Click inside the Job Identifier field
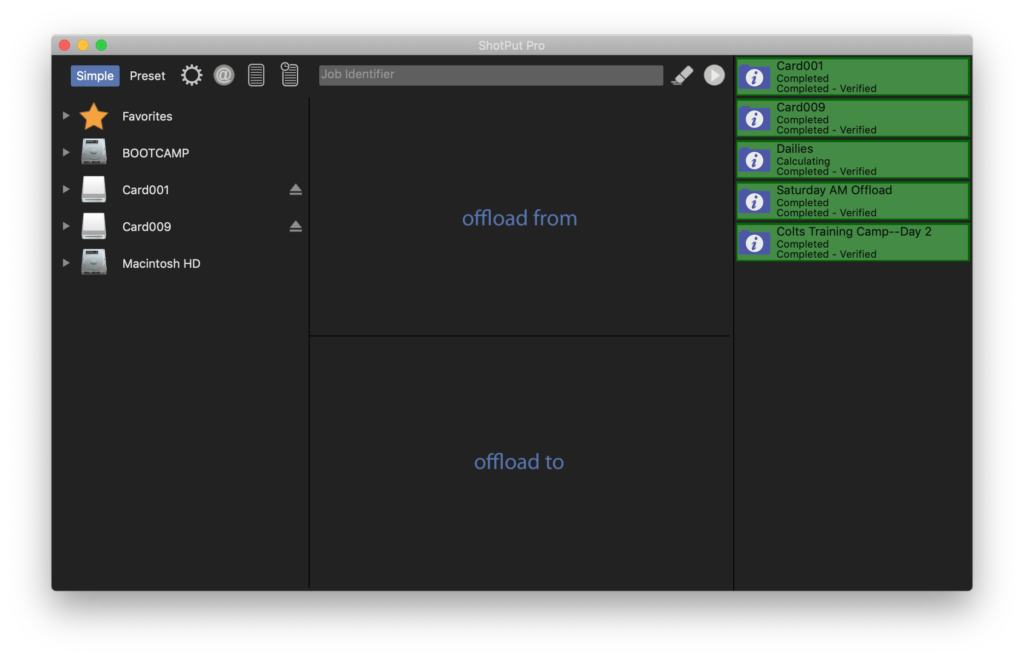The width and height of the screenshot is (1024, 659). (x=490, y=74)
